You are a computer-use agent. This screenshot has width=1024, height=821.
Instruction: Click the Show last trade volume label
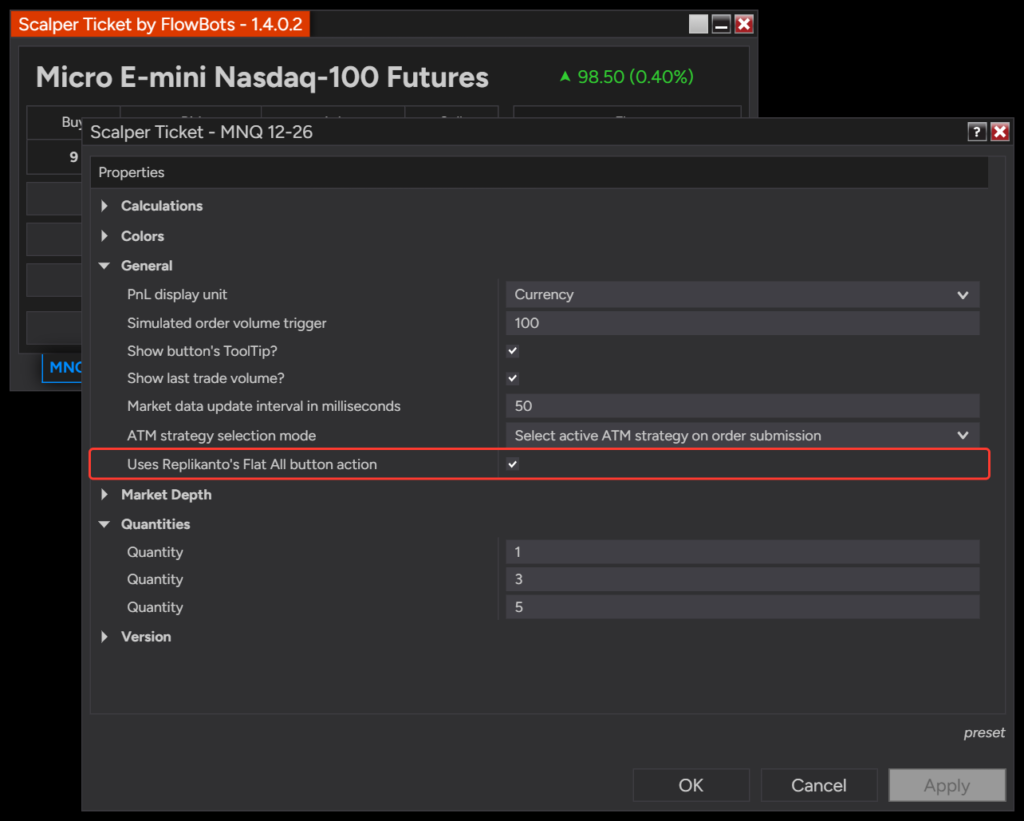click(x=206, y=378)
